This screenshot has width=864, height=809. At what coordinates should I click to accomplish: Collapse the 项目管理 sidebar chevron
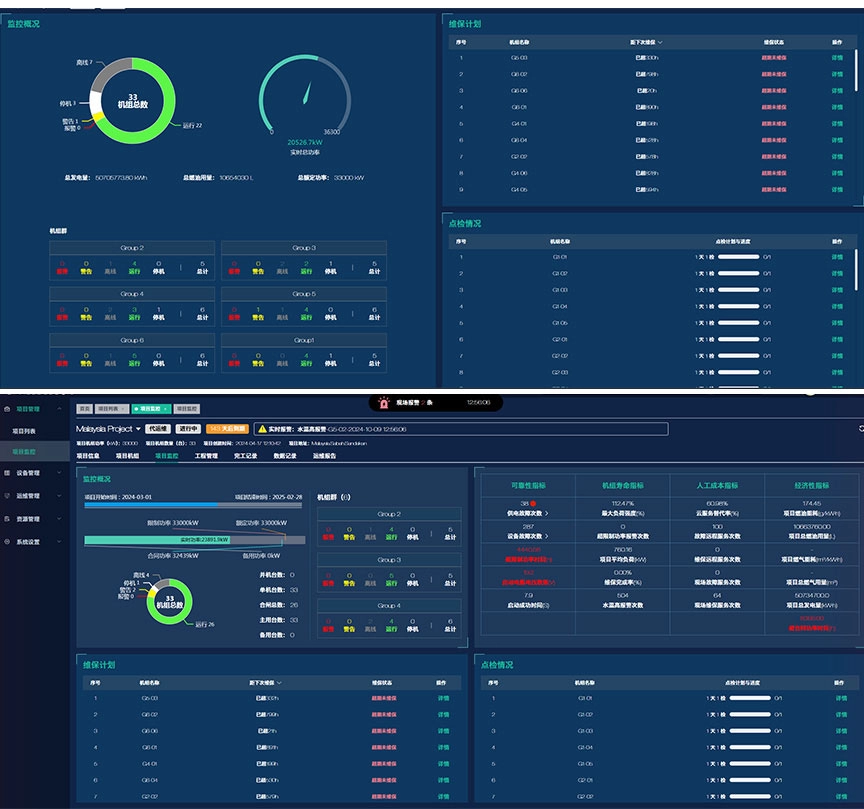pyautogui.click(x=59, y=409)
